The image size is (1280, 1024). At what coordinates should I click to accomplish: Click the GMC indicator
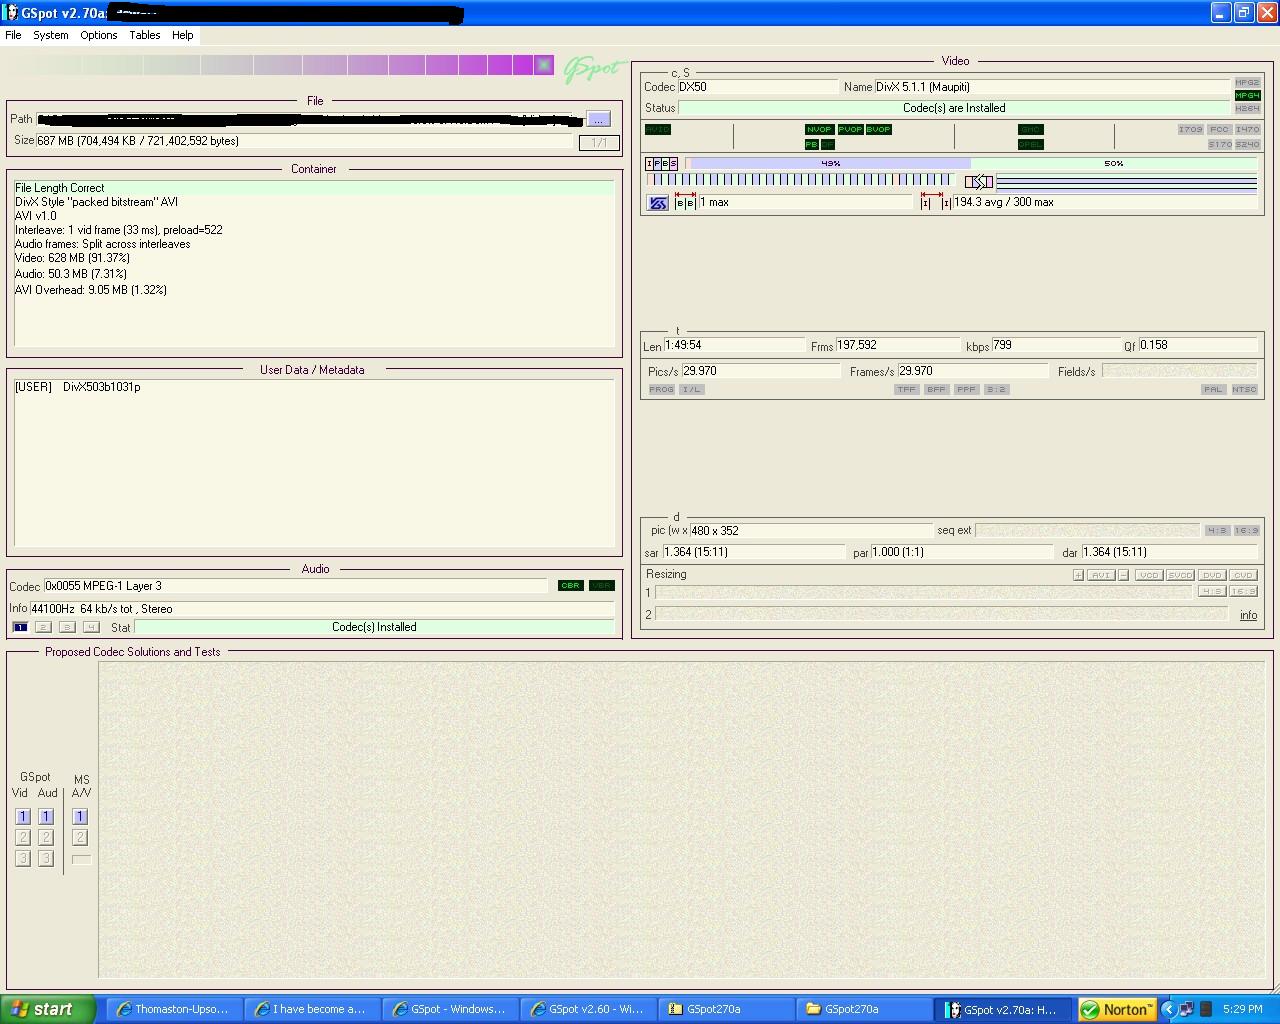click(1031, 130)
